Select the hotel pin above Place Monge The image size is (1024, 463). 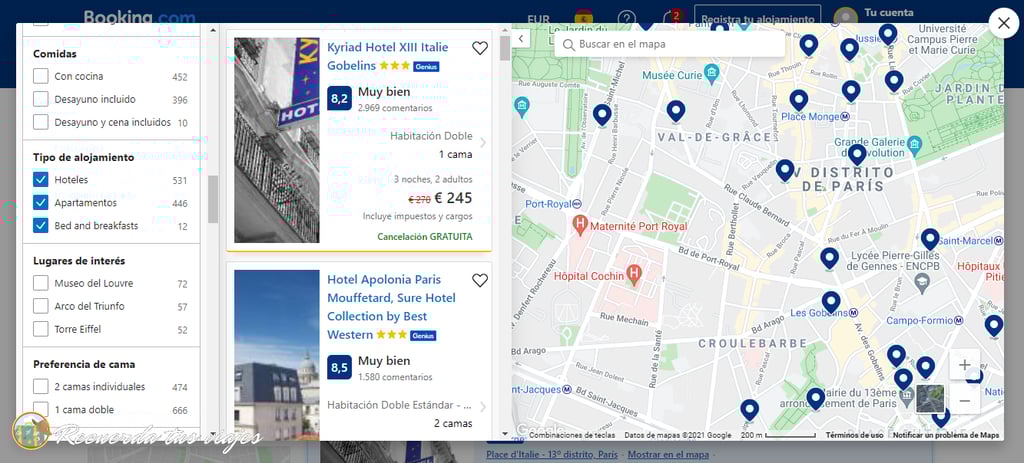799,100
